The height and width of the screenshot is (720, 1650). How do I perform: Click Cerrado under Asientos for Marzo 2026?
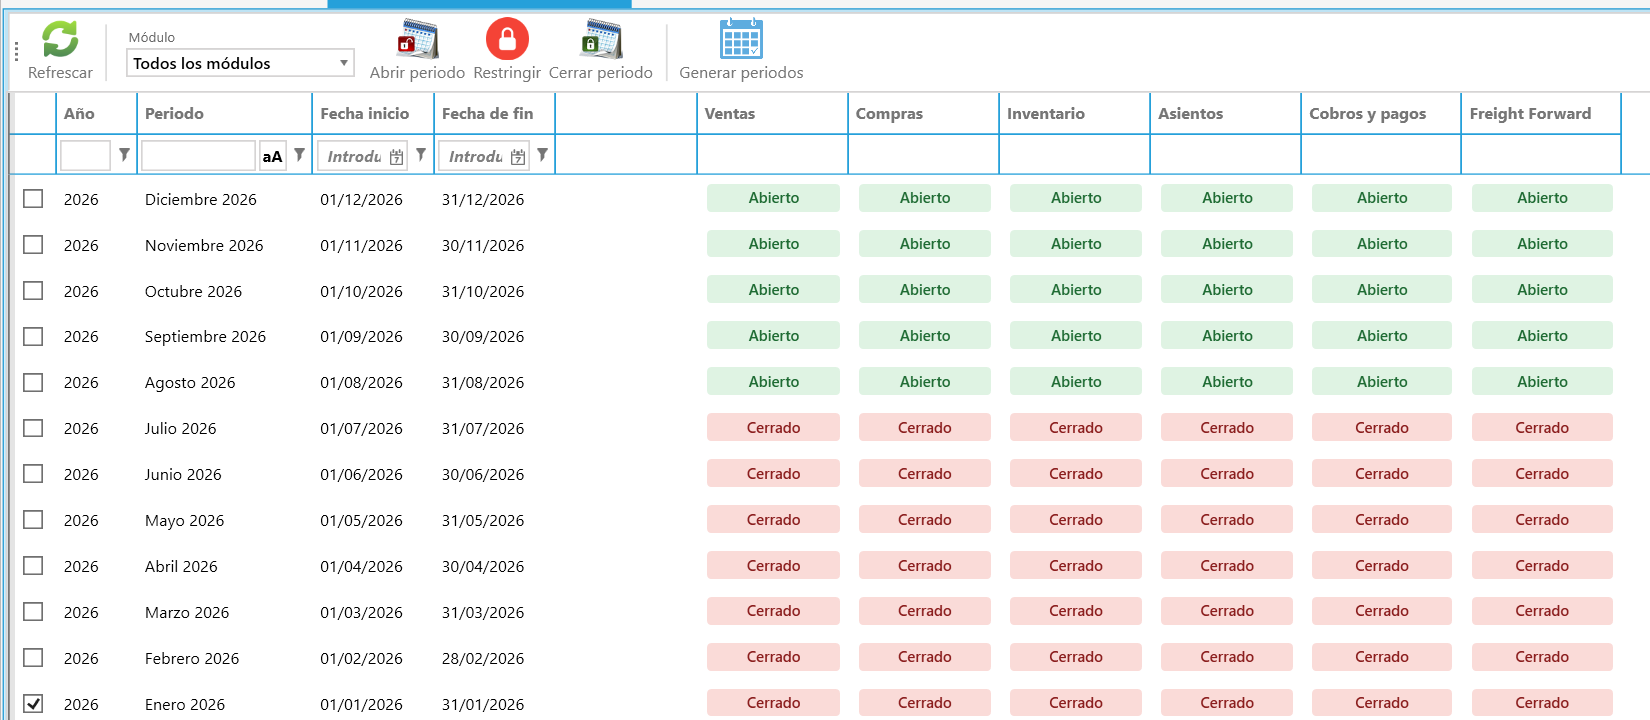1227,611
